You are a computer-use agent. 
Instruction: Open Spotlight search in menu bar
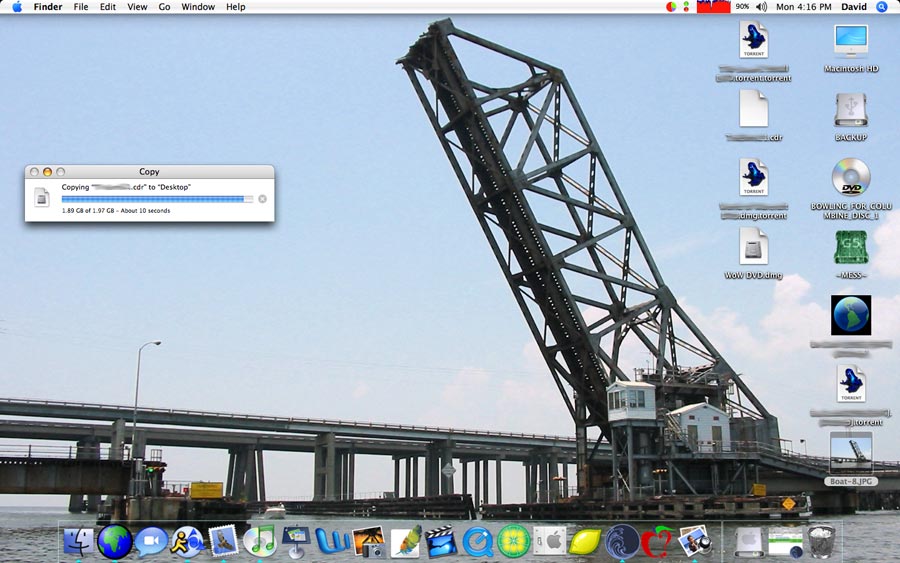[882, 7]
